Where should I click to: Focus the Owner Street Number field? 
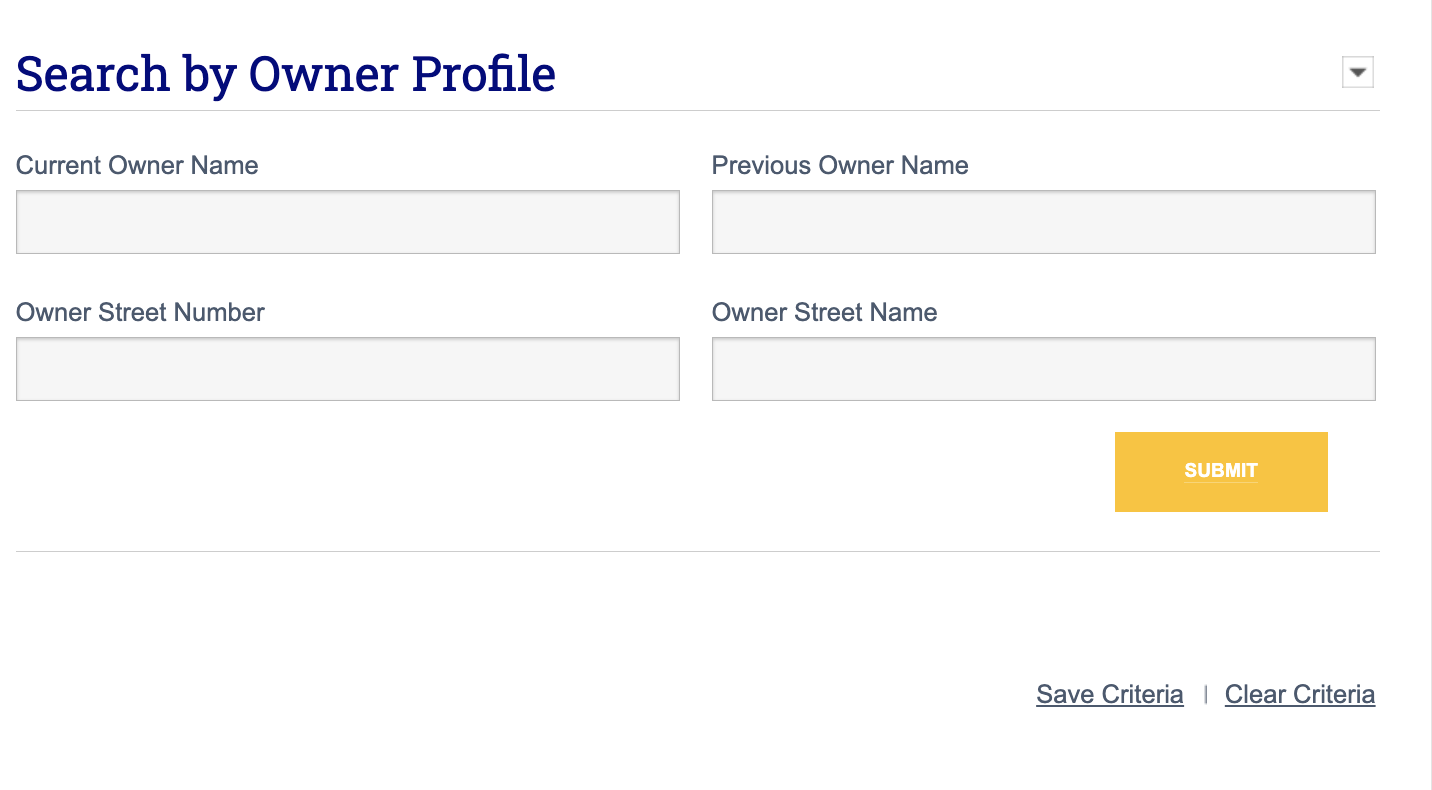coord(347,368)
